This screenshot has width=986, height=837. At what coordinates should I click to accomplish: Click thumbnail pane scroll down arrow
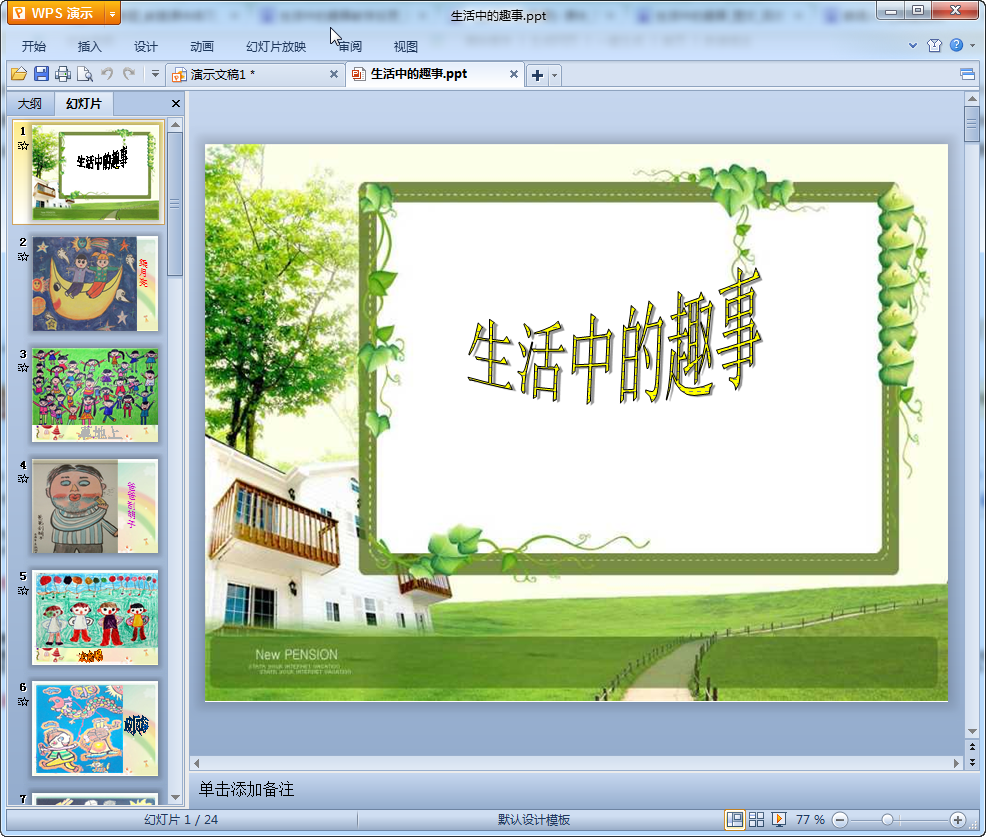tap(175, 797)
